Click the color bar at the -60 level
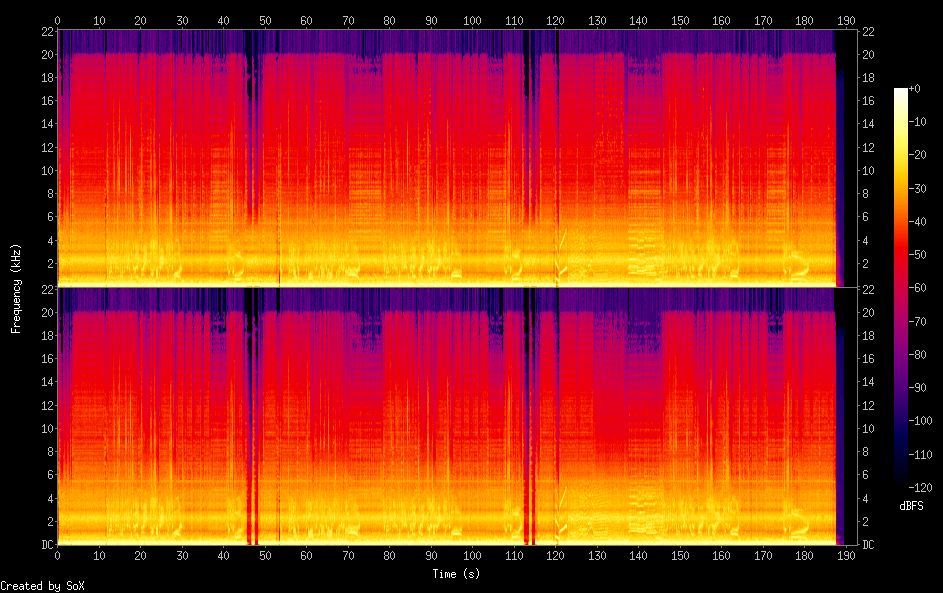The width and height of the screenshot is (943, 593). (x=901, y=287)
